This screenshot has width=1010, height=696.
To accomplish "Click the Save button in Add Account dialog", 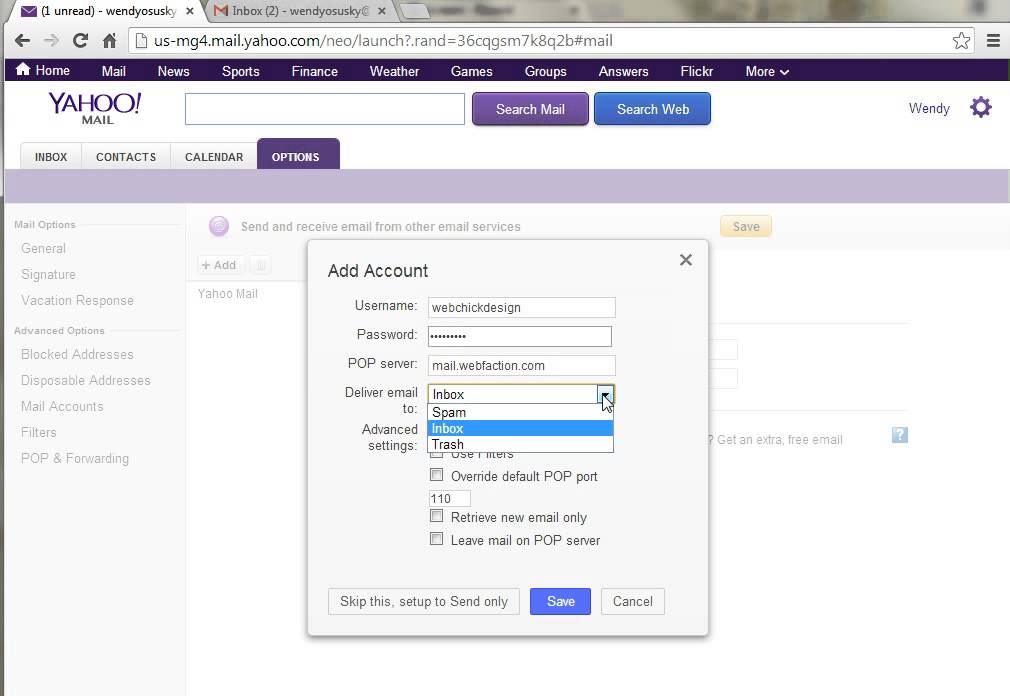I will (560, 601).
